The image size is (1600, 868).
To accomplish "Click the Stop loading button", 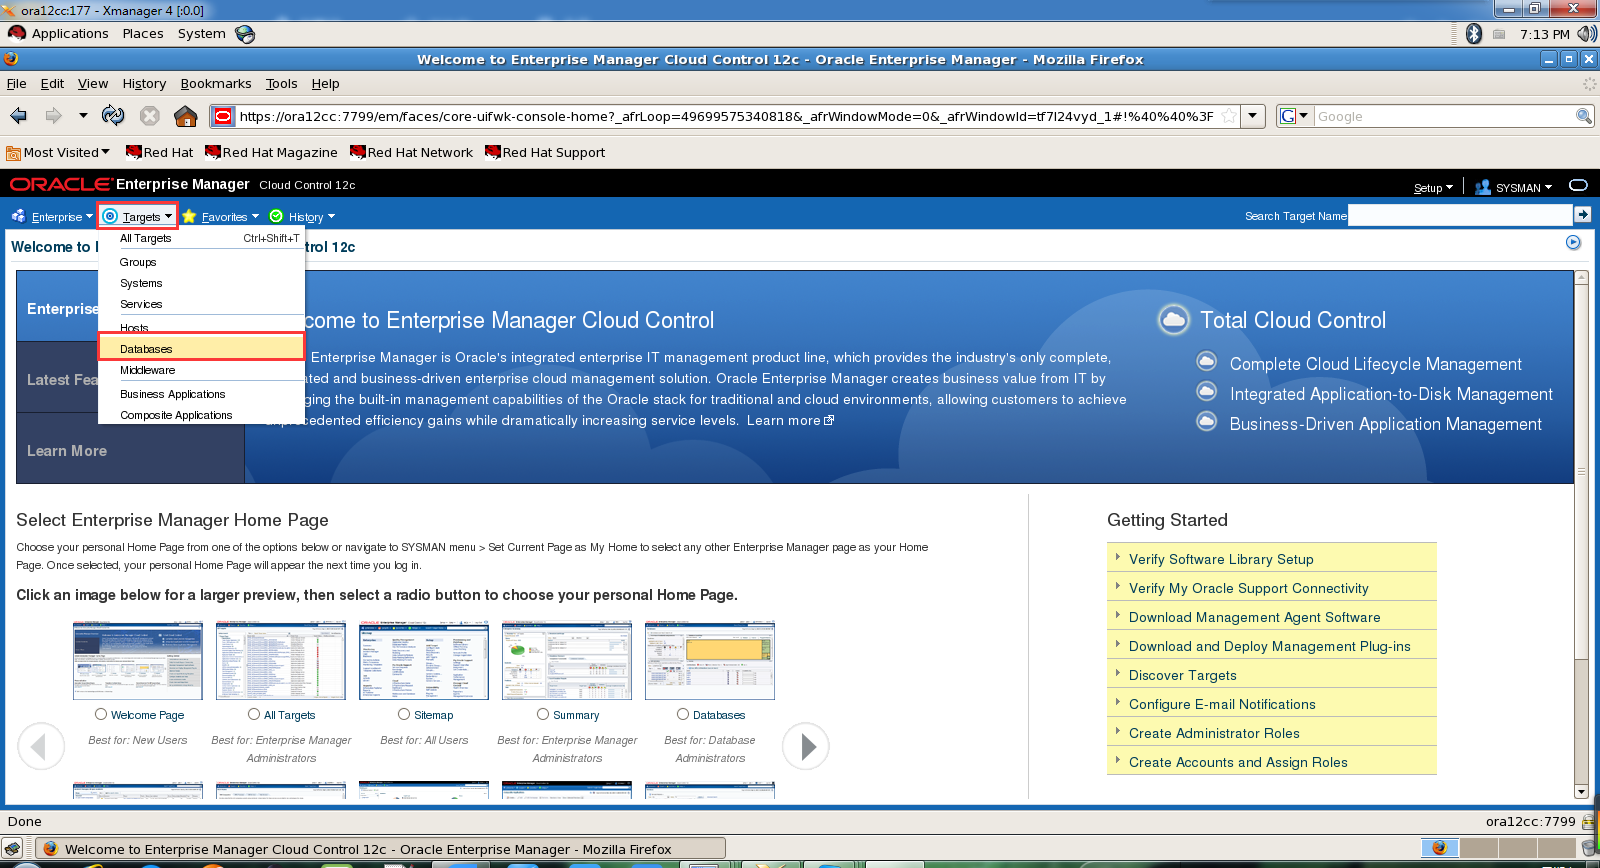I will coord(150,116).
